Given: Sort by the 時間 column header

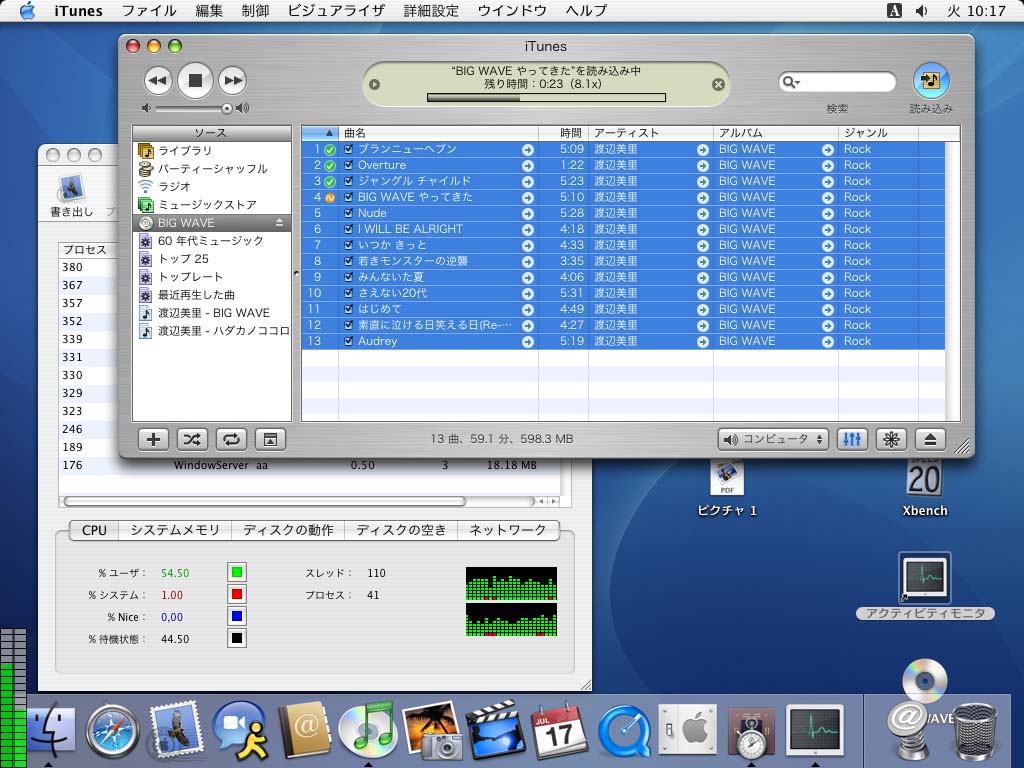Looking at the screenshot, I should coord(563,133).
